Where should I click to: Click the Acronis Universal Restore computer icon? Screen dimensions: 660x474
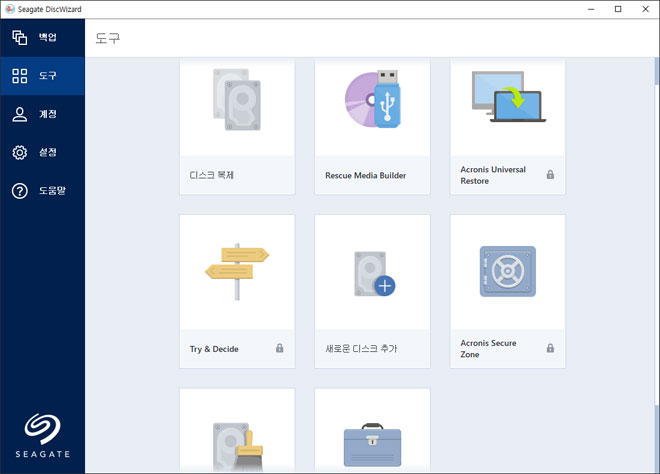508,97
